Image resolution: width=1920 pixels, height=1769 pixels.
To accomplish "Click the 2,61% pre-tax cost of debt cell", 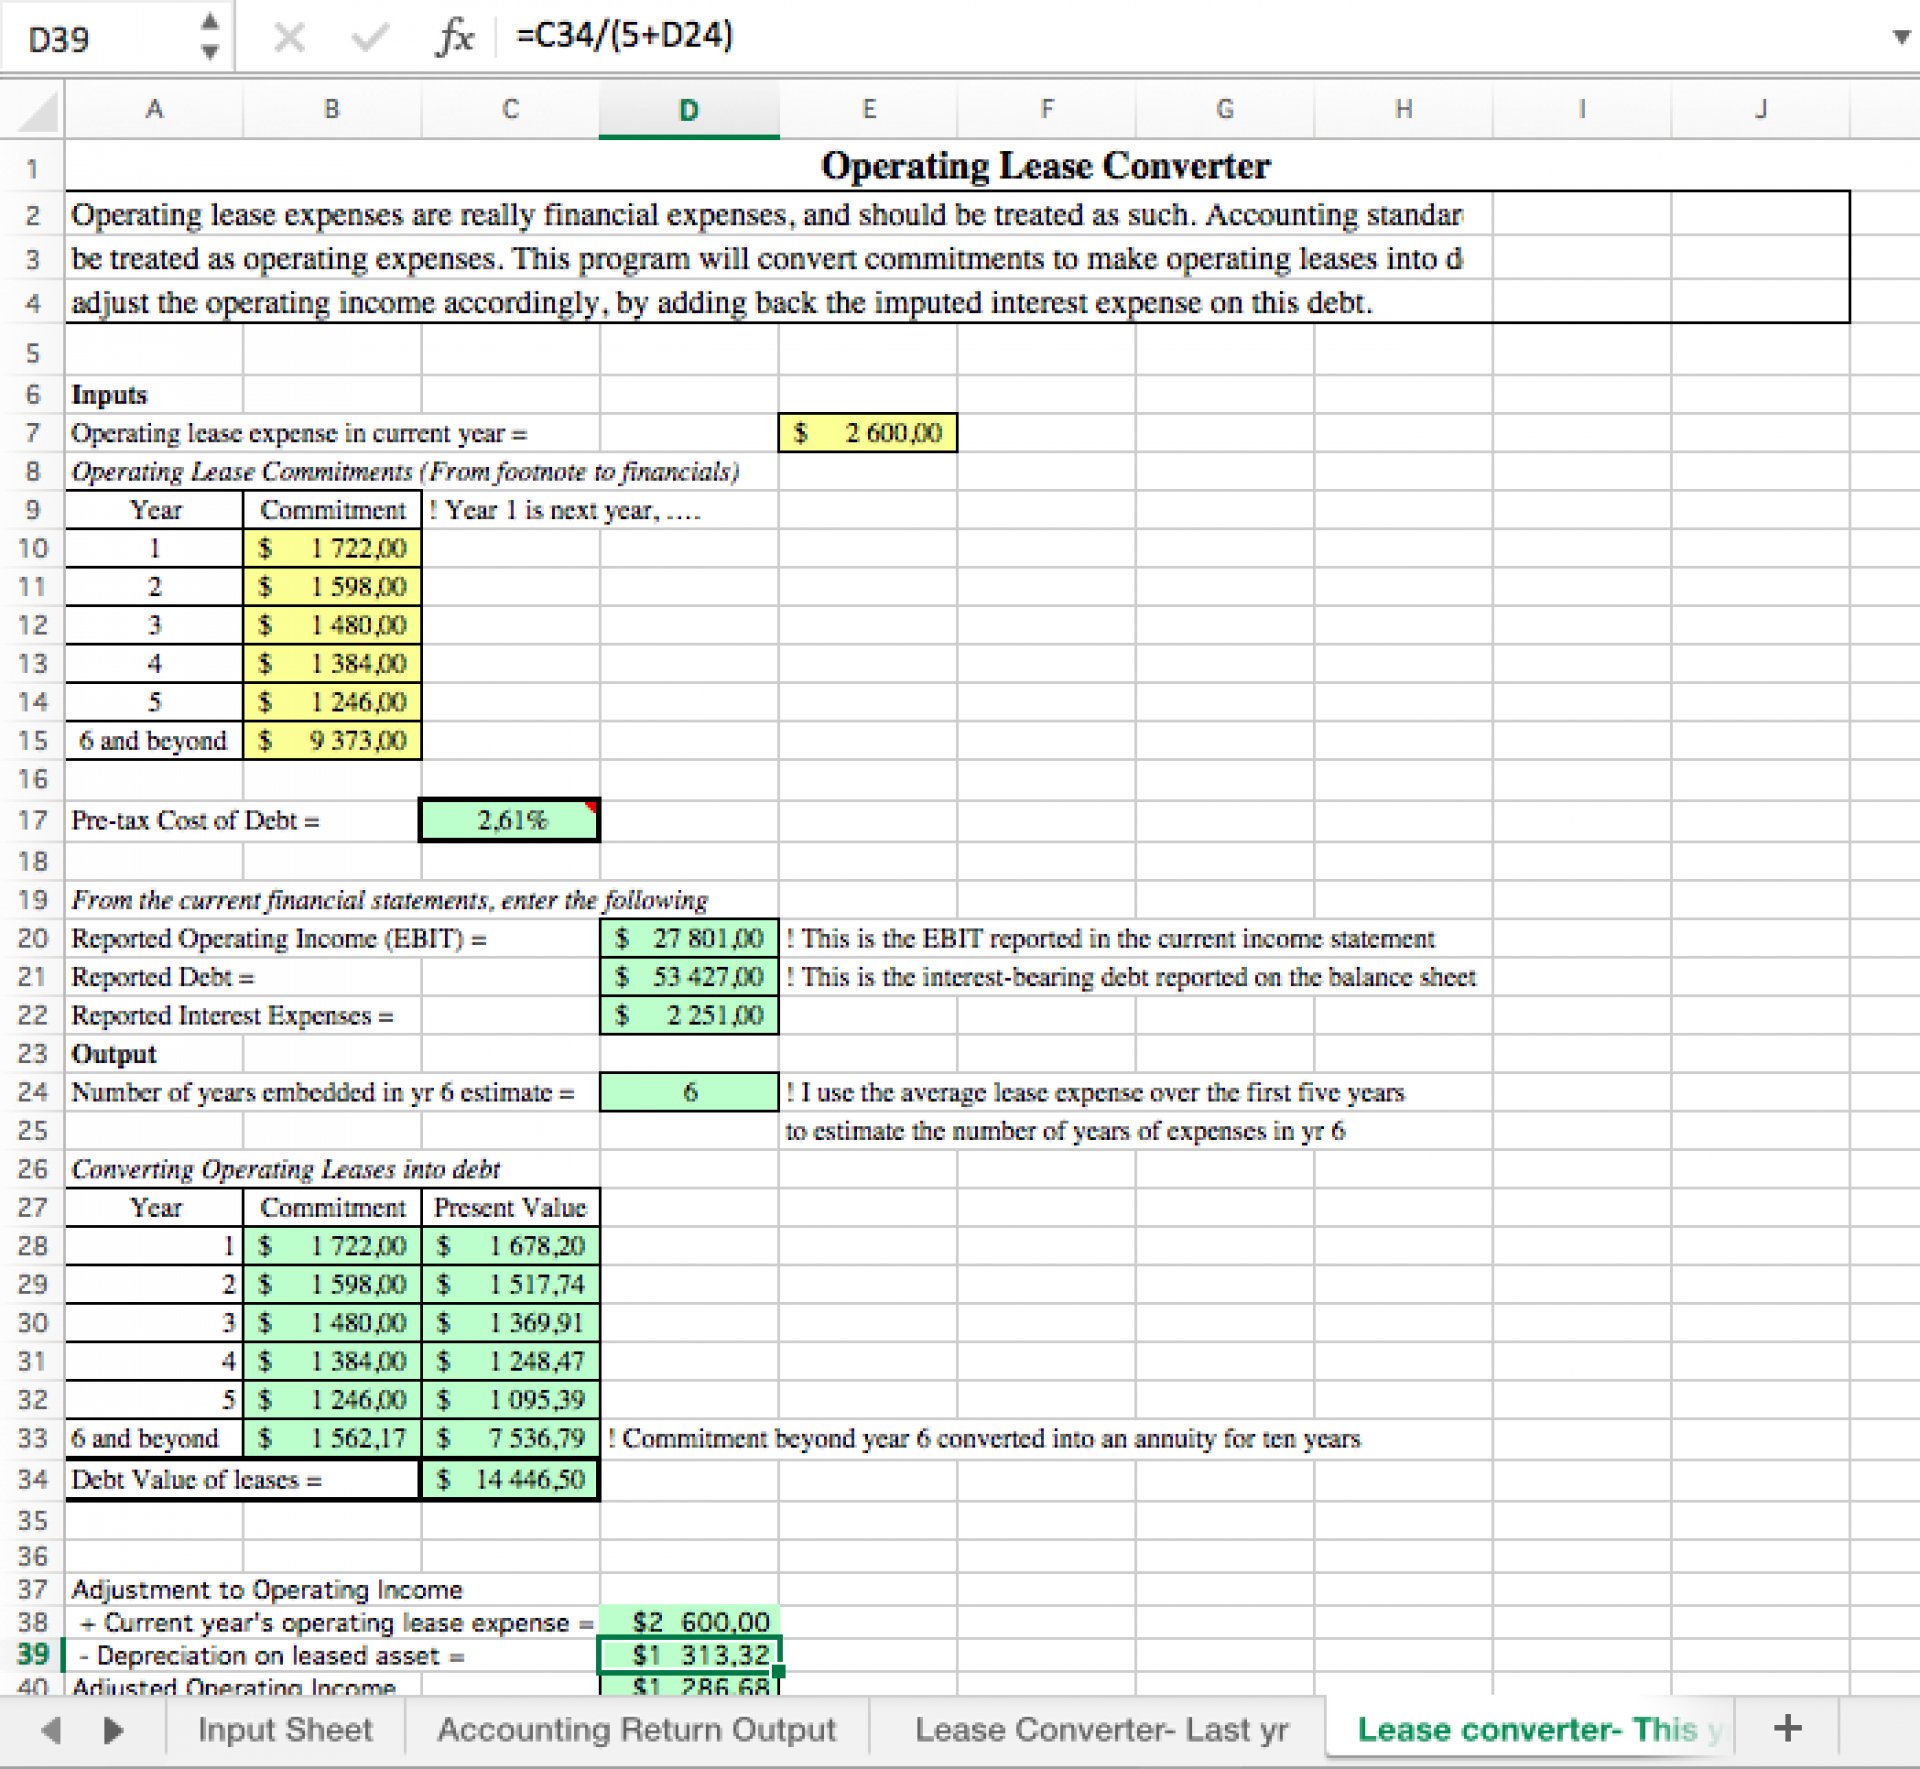I will click(510, 820).
